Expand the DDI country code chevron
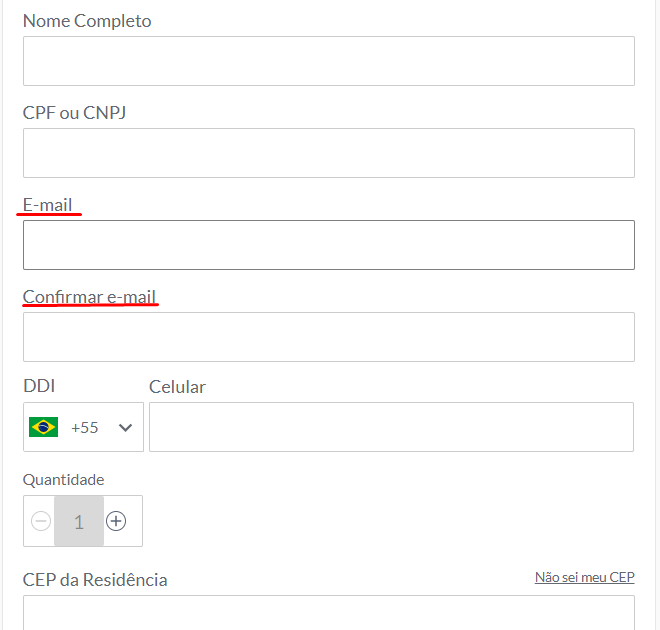 (125, 427)
